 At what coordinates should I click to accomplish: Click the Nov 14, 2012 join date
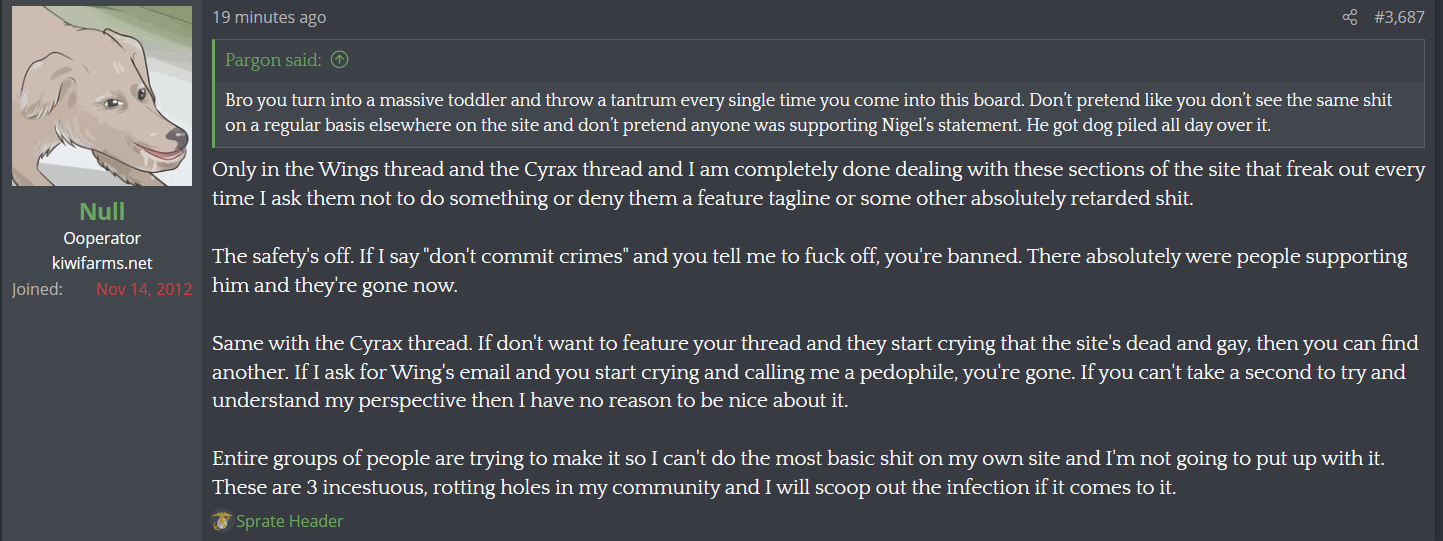[x=144, y=290]
